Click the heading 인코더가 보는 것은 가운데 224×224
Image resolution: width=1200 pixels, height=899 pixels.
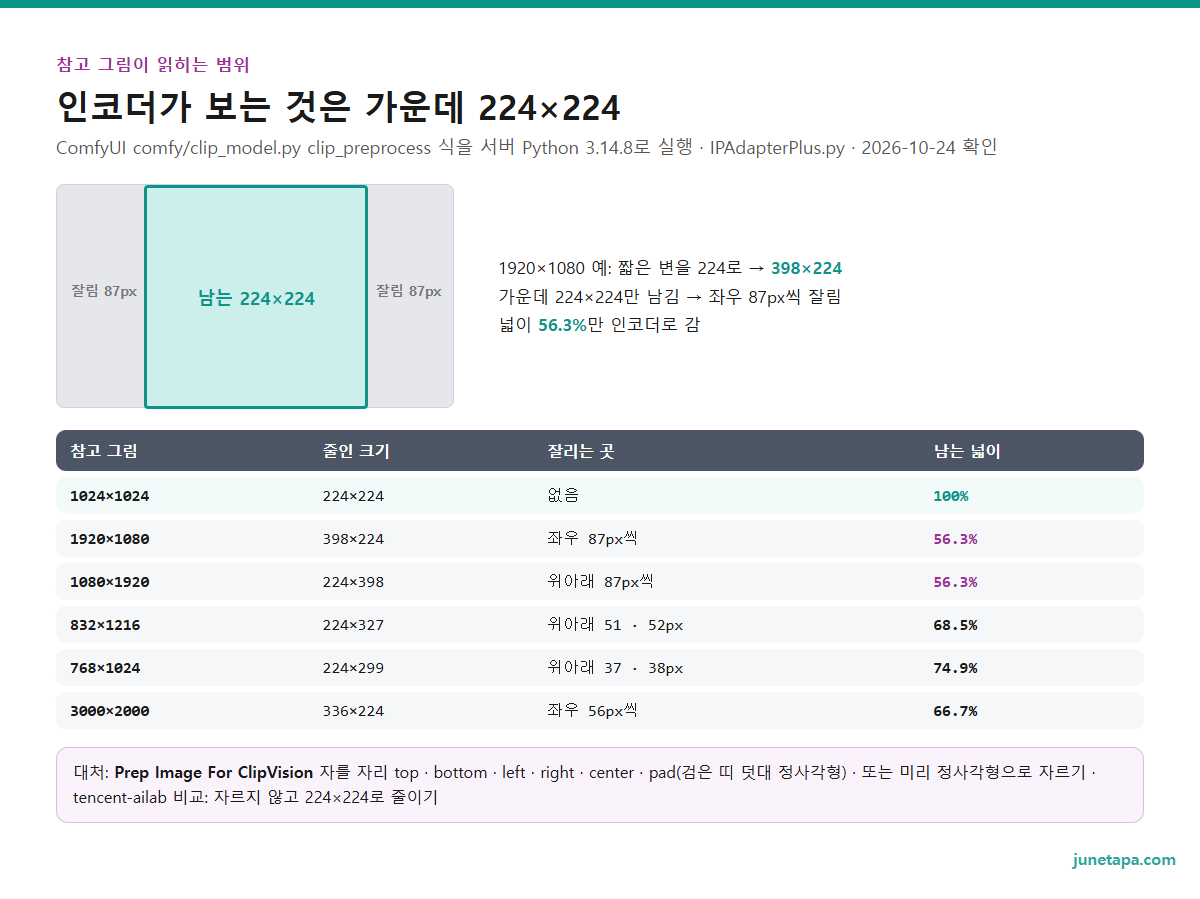pos(338,107)
